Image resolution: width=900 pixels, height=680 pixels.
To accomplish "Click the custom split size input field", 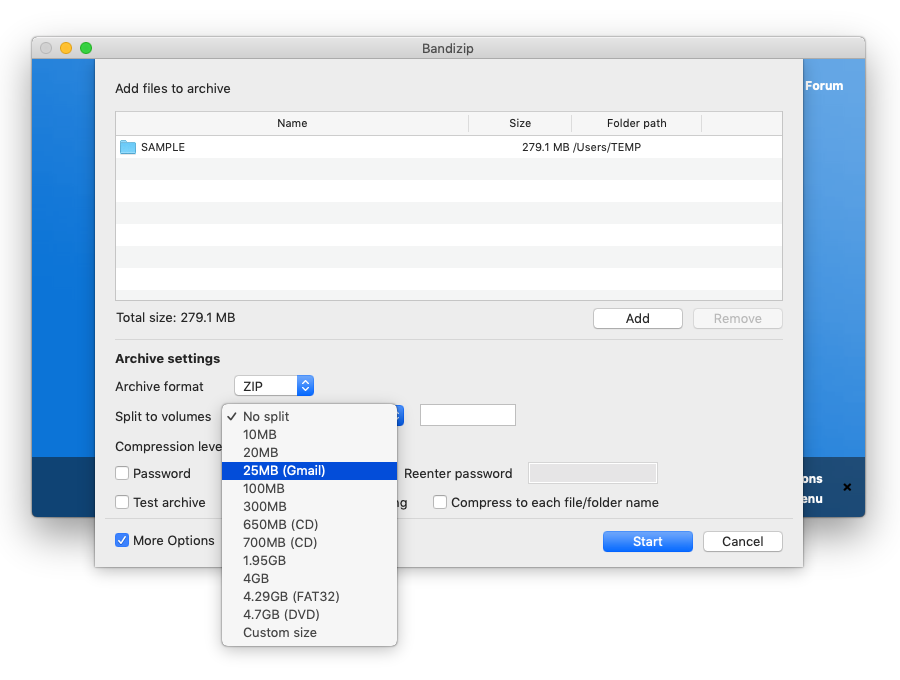I will [x=467, y=415].
